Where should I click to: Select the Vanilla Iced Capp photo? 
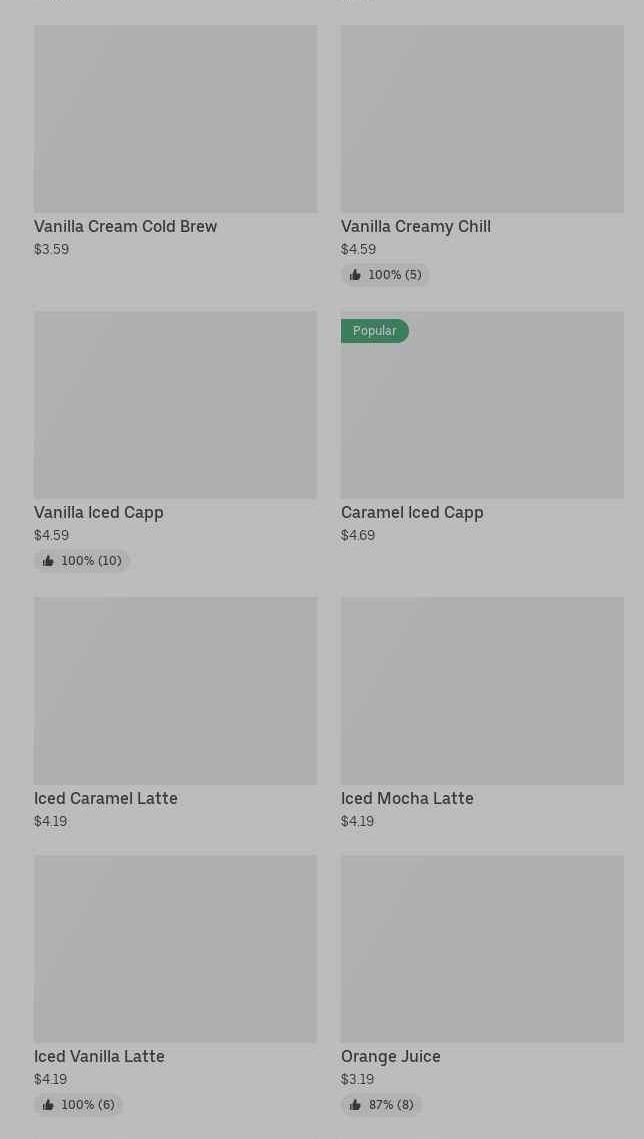[175, 405]
